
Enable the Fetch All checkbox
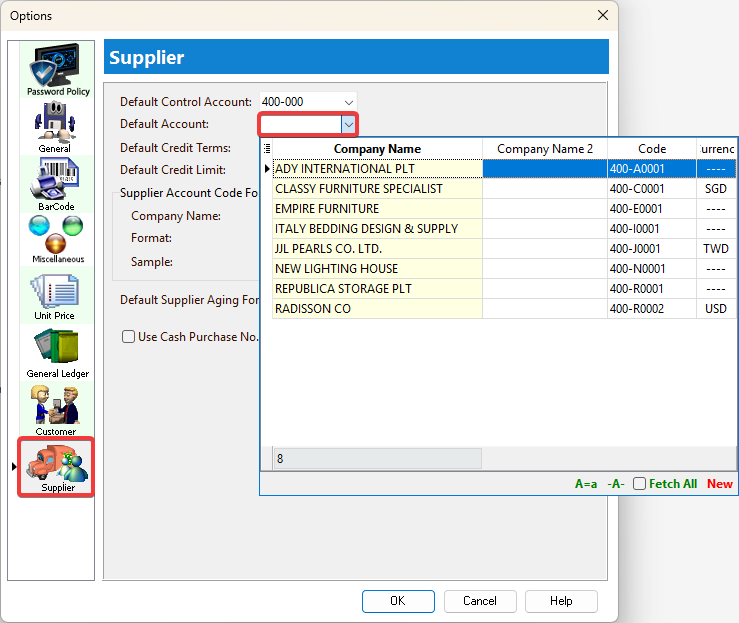tap(640, 484)
